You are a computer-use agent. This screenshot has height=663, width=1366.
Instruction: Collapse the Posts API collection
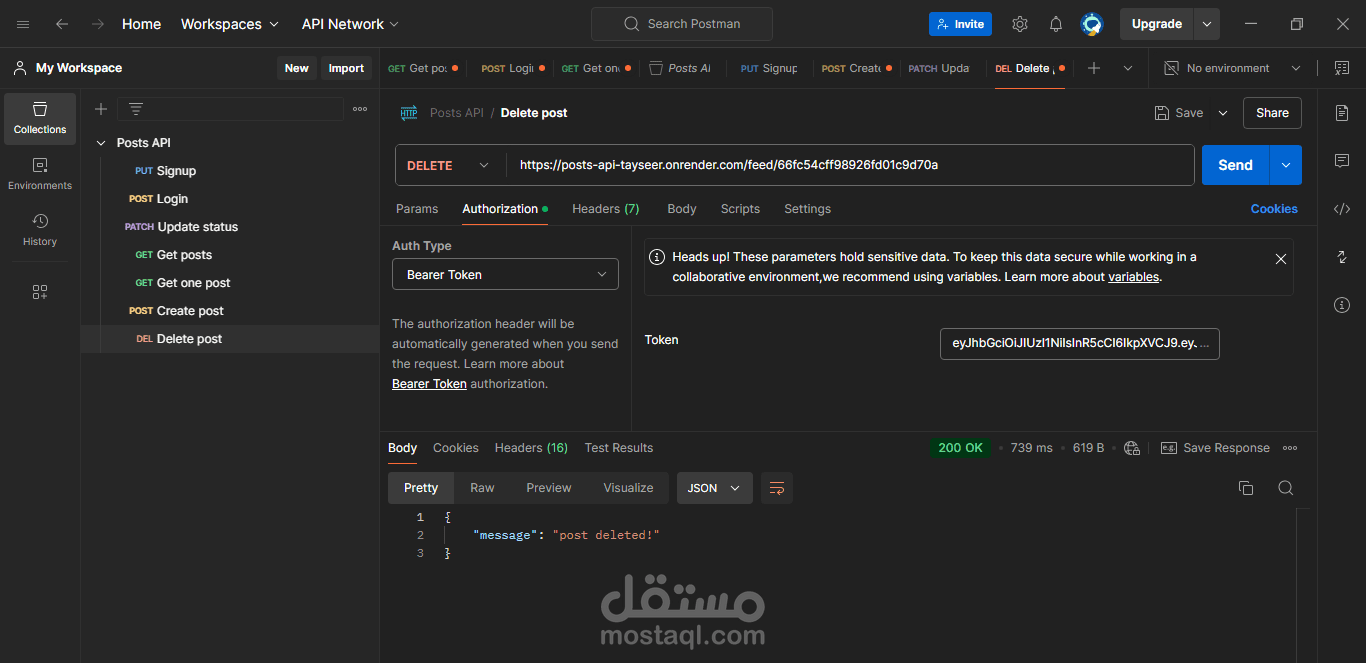[101, 143]
